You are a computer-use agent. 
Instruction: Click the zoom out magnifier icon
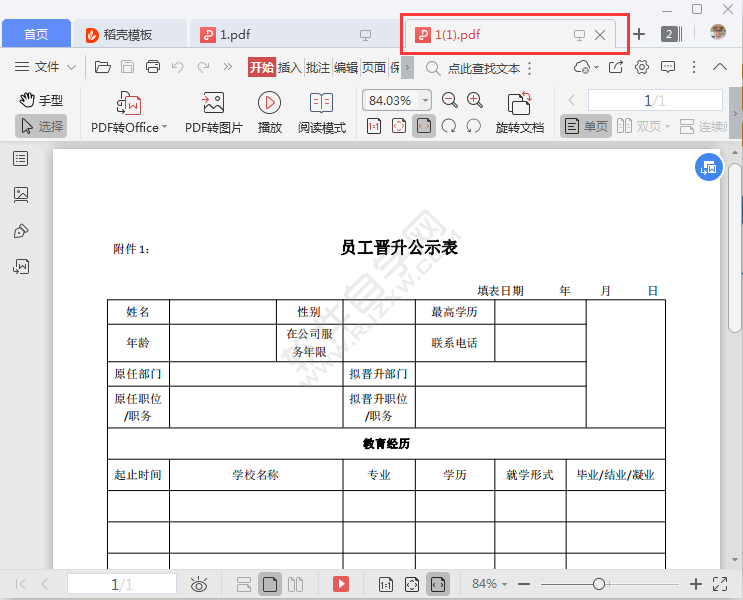point(449,100)
